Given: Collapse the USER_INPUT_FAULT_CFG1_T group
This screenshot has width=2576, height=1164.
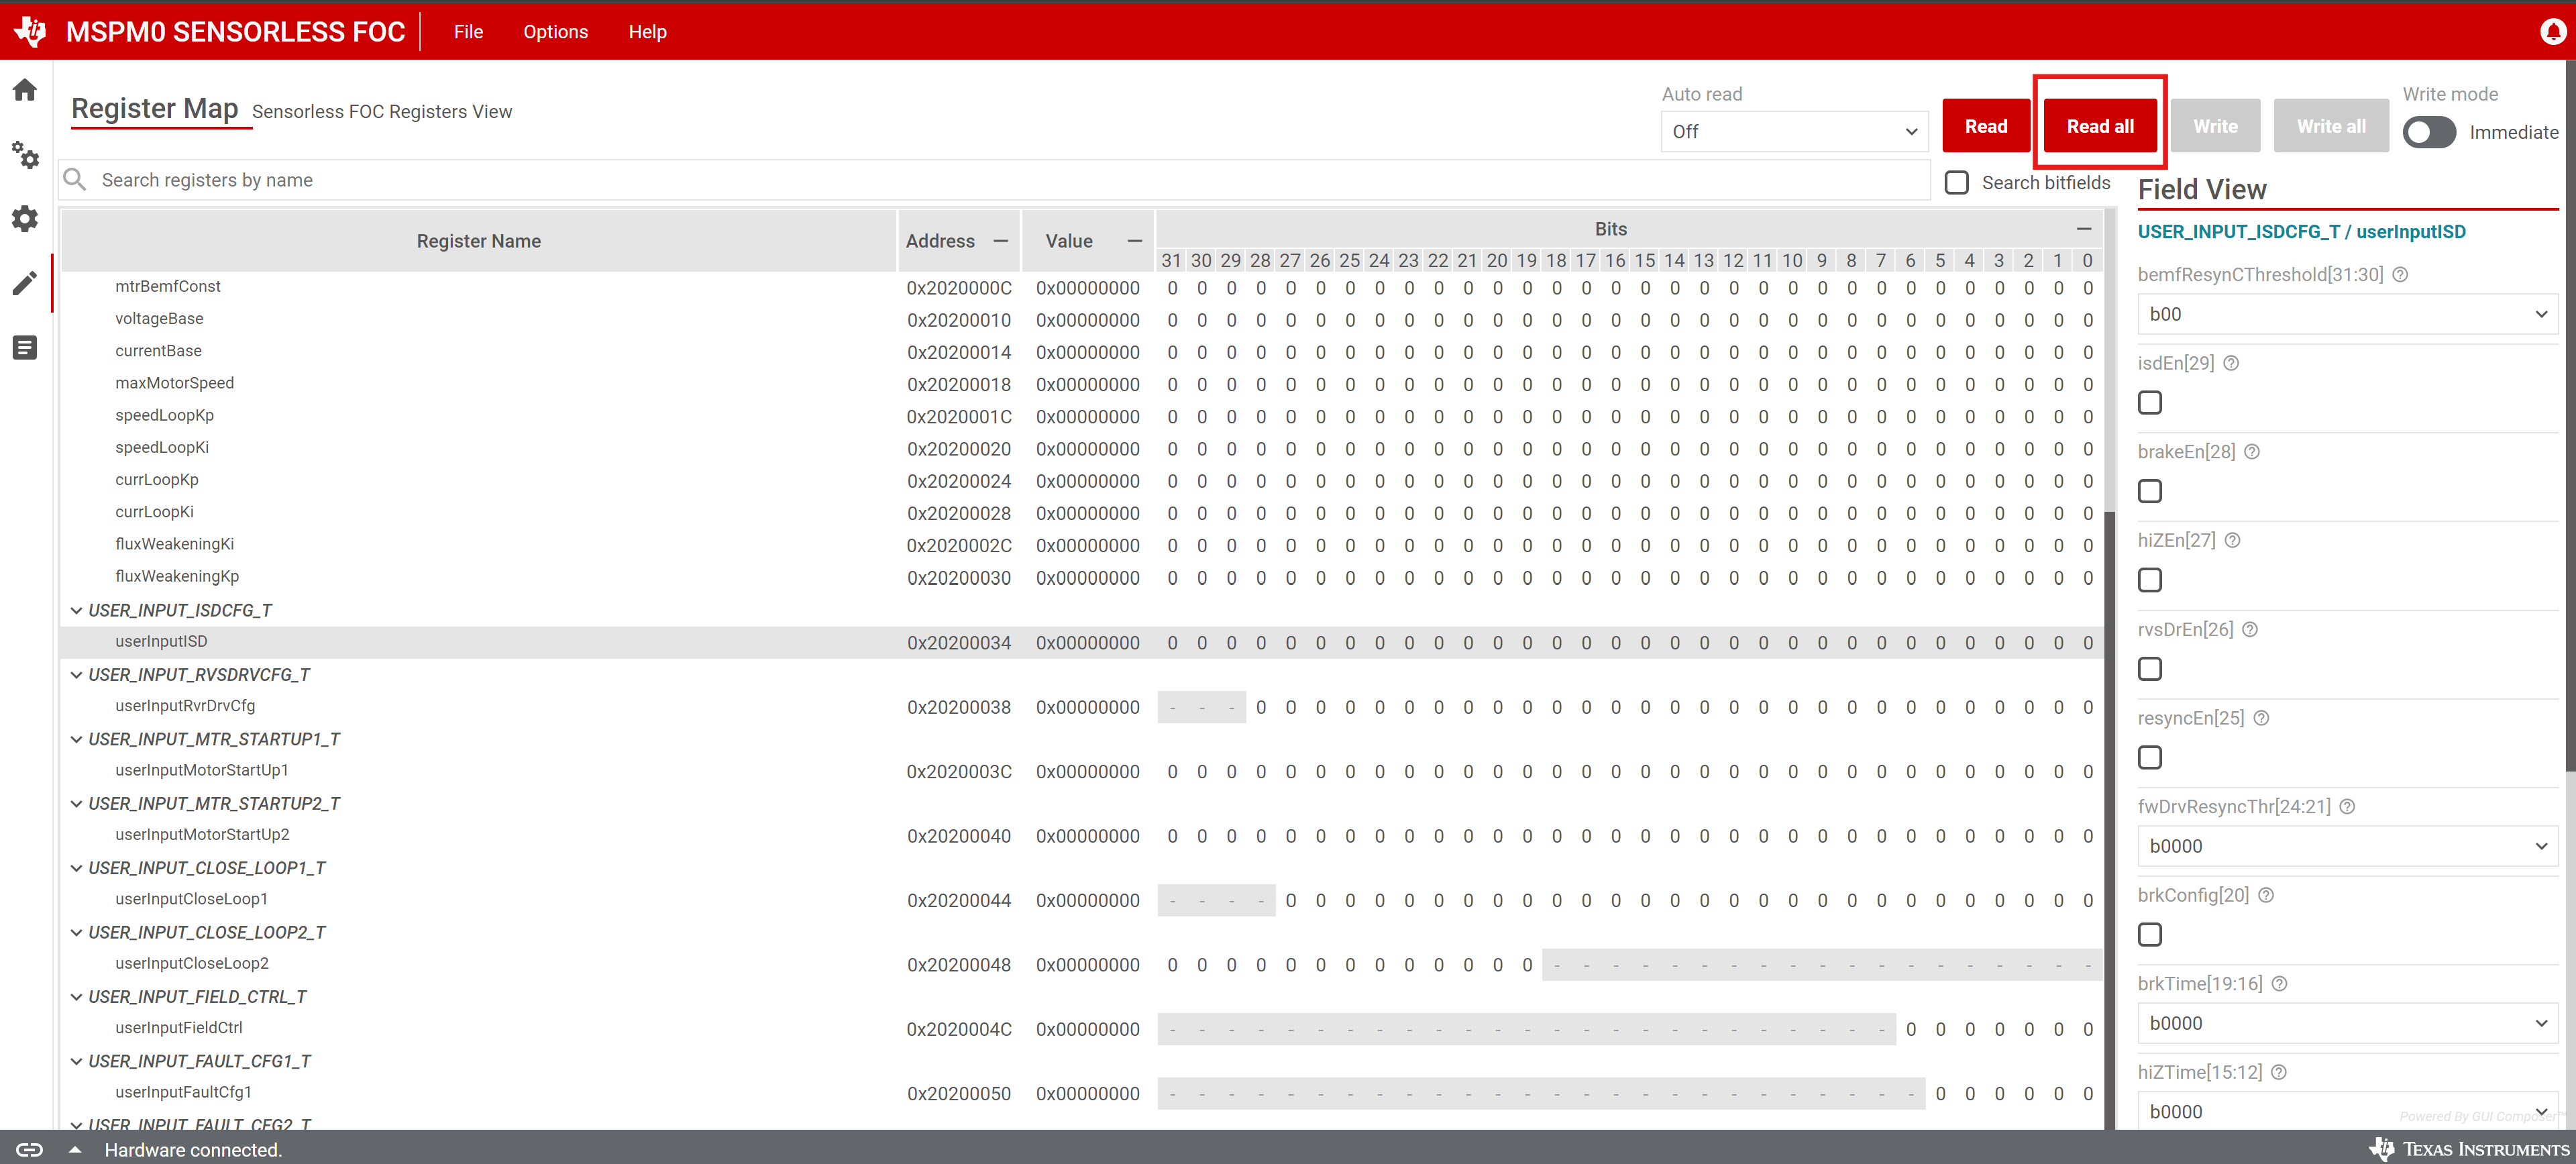Looking at the screenshot, I should tap(76, 1061).
